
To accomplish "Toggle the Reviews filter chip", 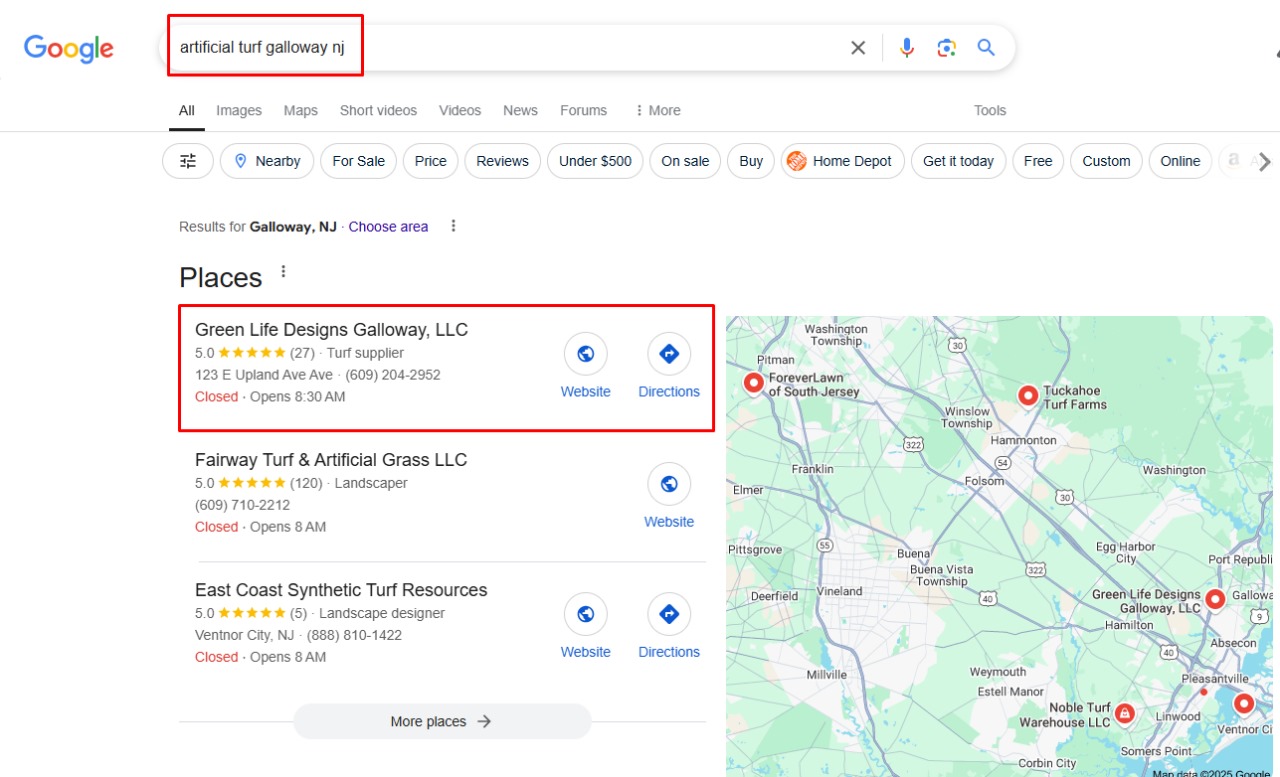I will click(503, 161).
